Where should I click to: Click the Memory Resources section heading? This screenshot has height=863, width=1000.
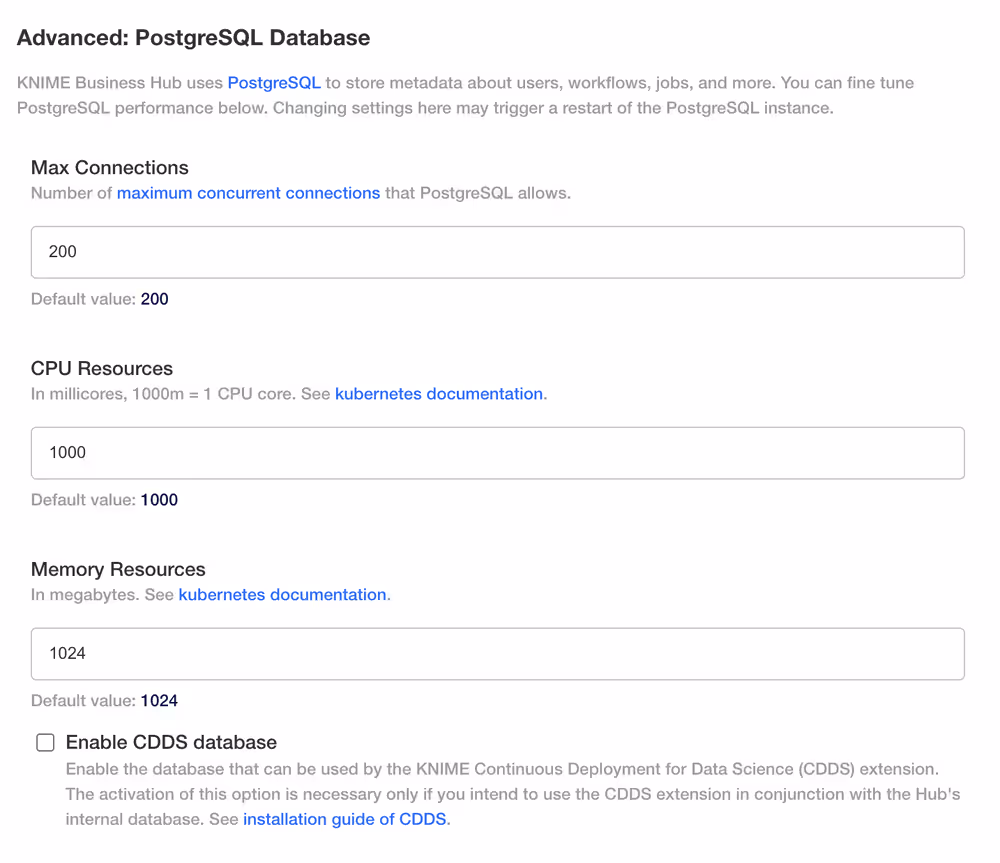click(117, 569)
